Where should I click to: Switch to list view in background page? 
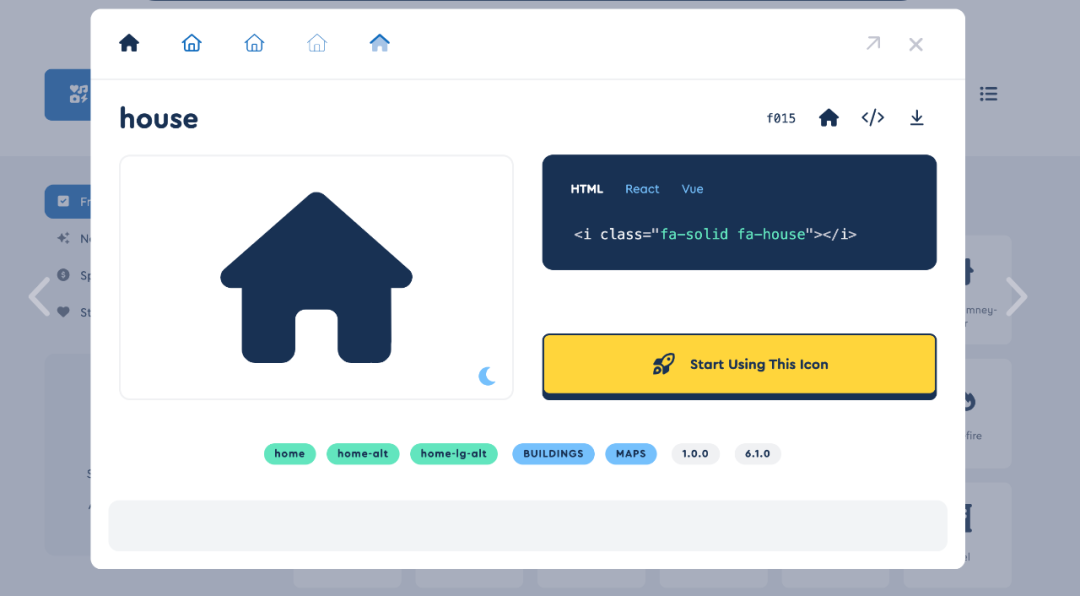click(x=988, y=94)
